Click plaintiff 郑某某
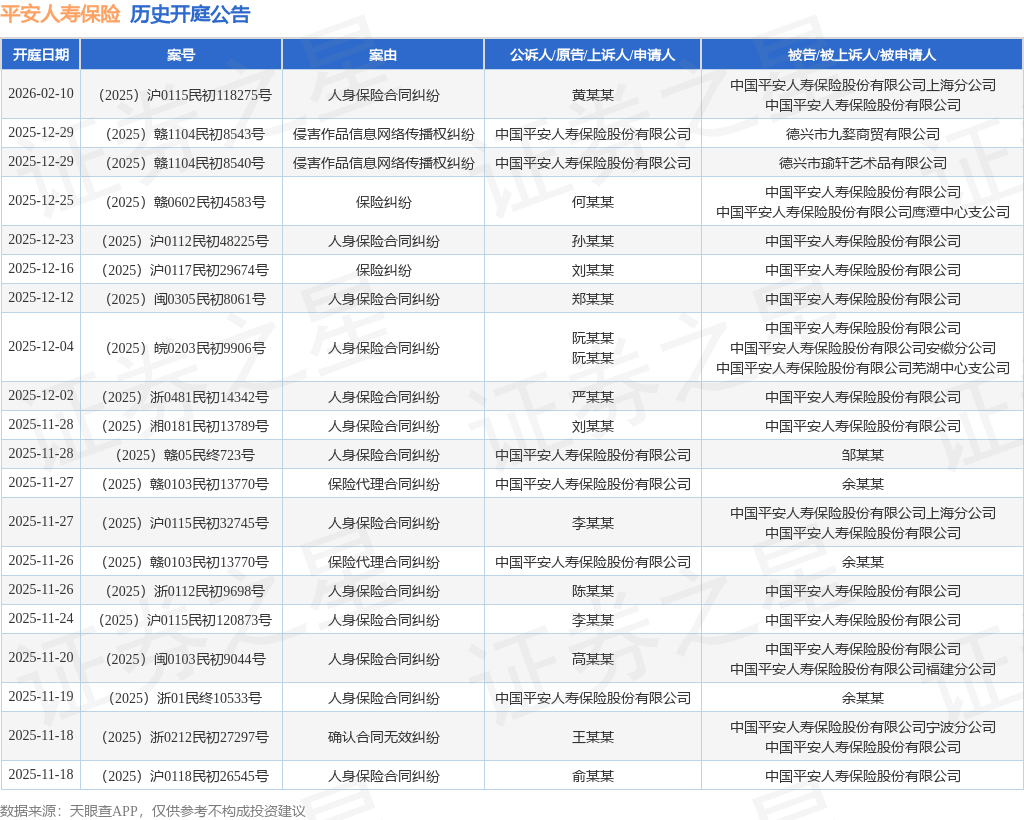This screenshot has height=820, width=1024. 592,299
